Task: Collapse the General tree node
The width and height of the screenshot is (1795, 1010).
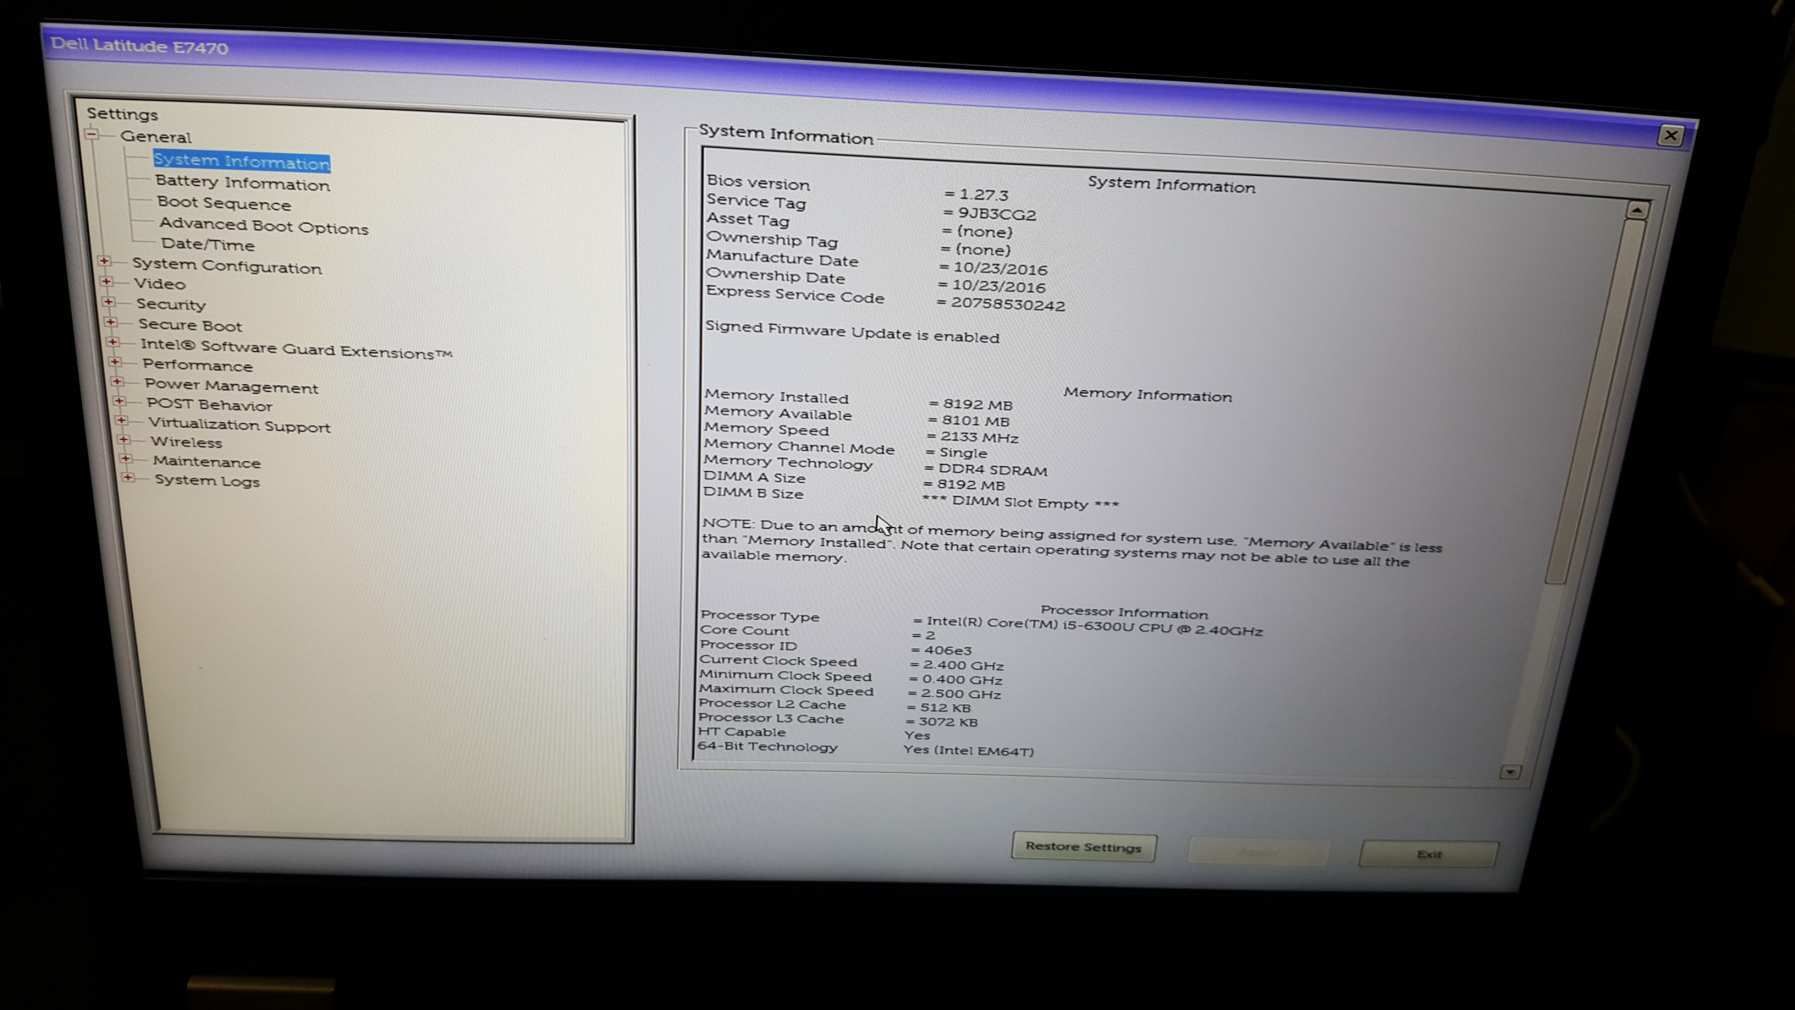Action: [x=92, y=134]
